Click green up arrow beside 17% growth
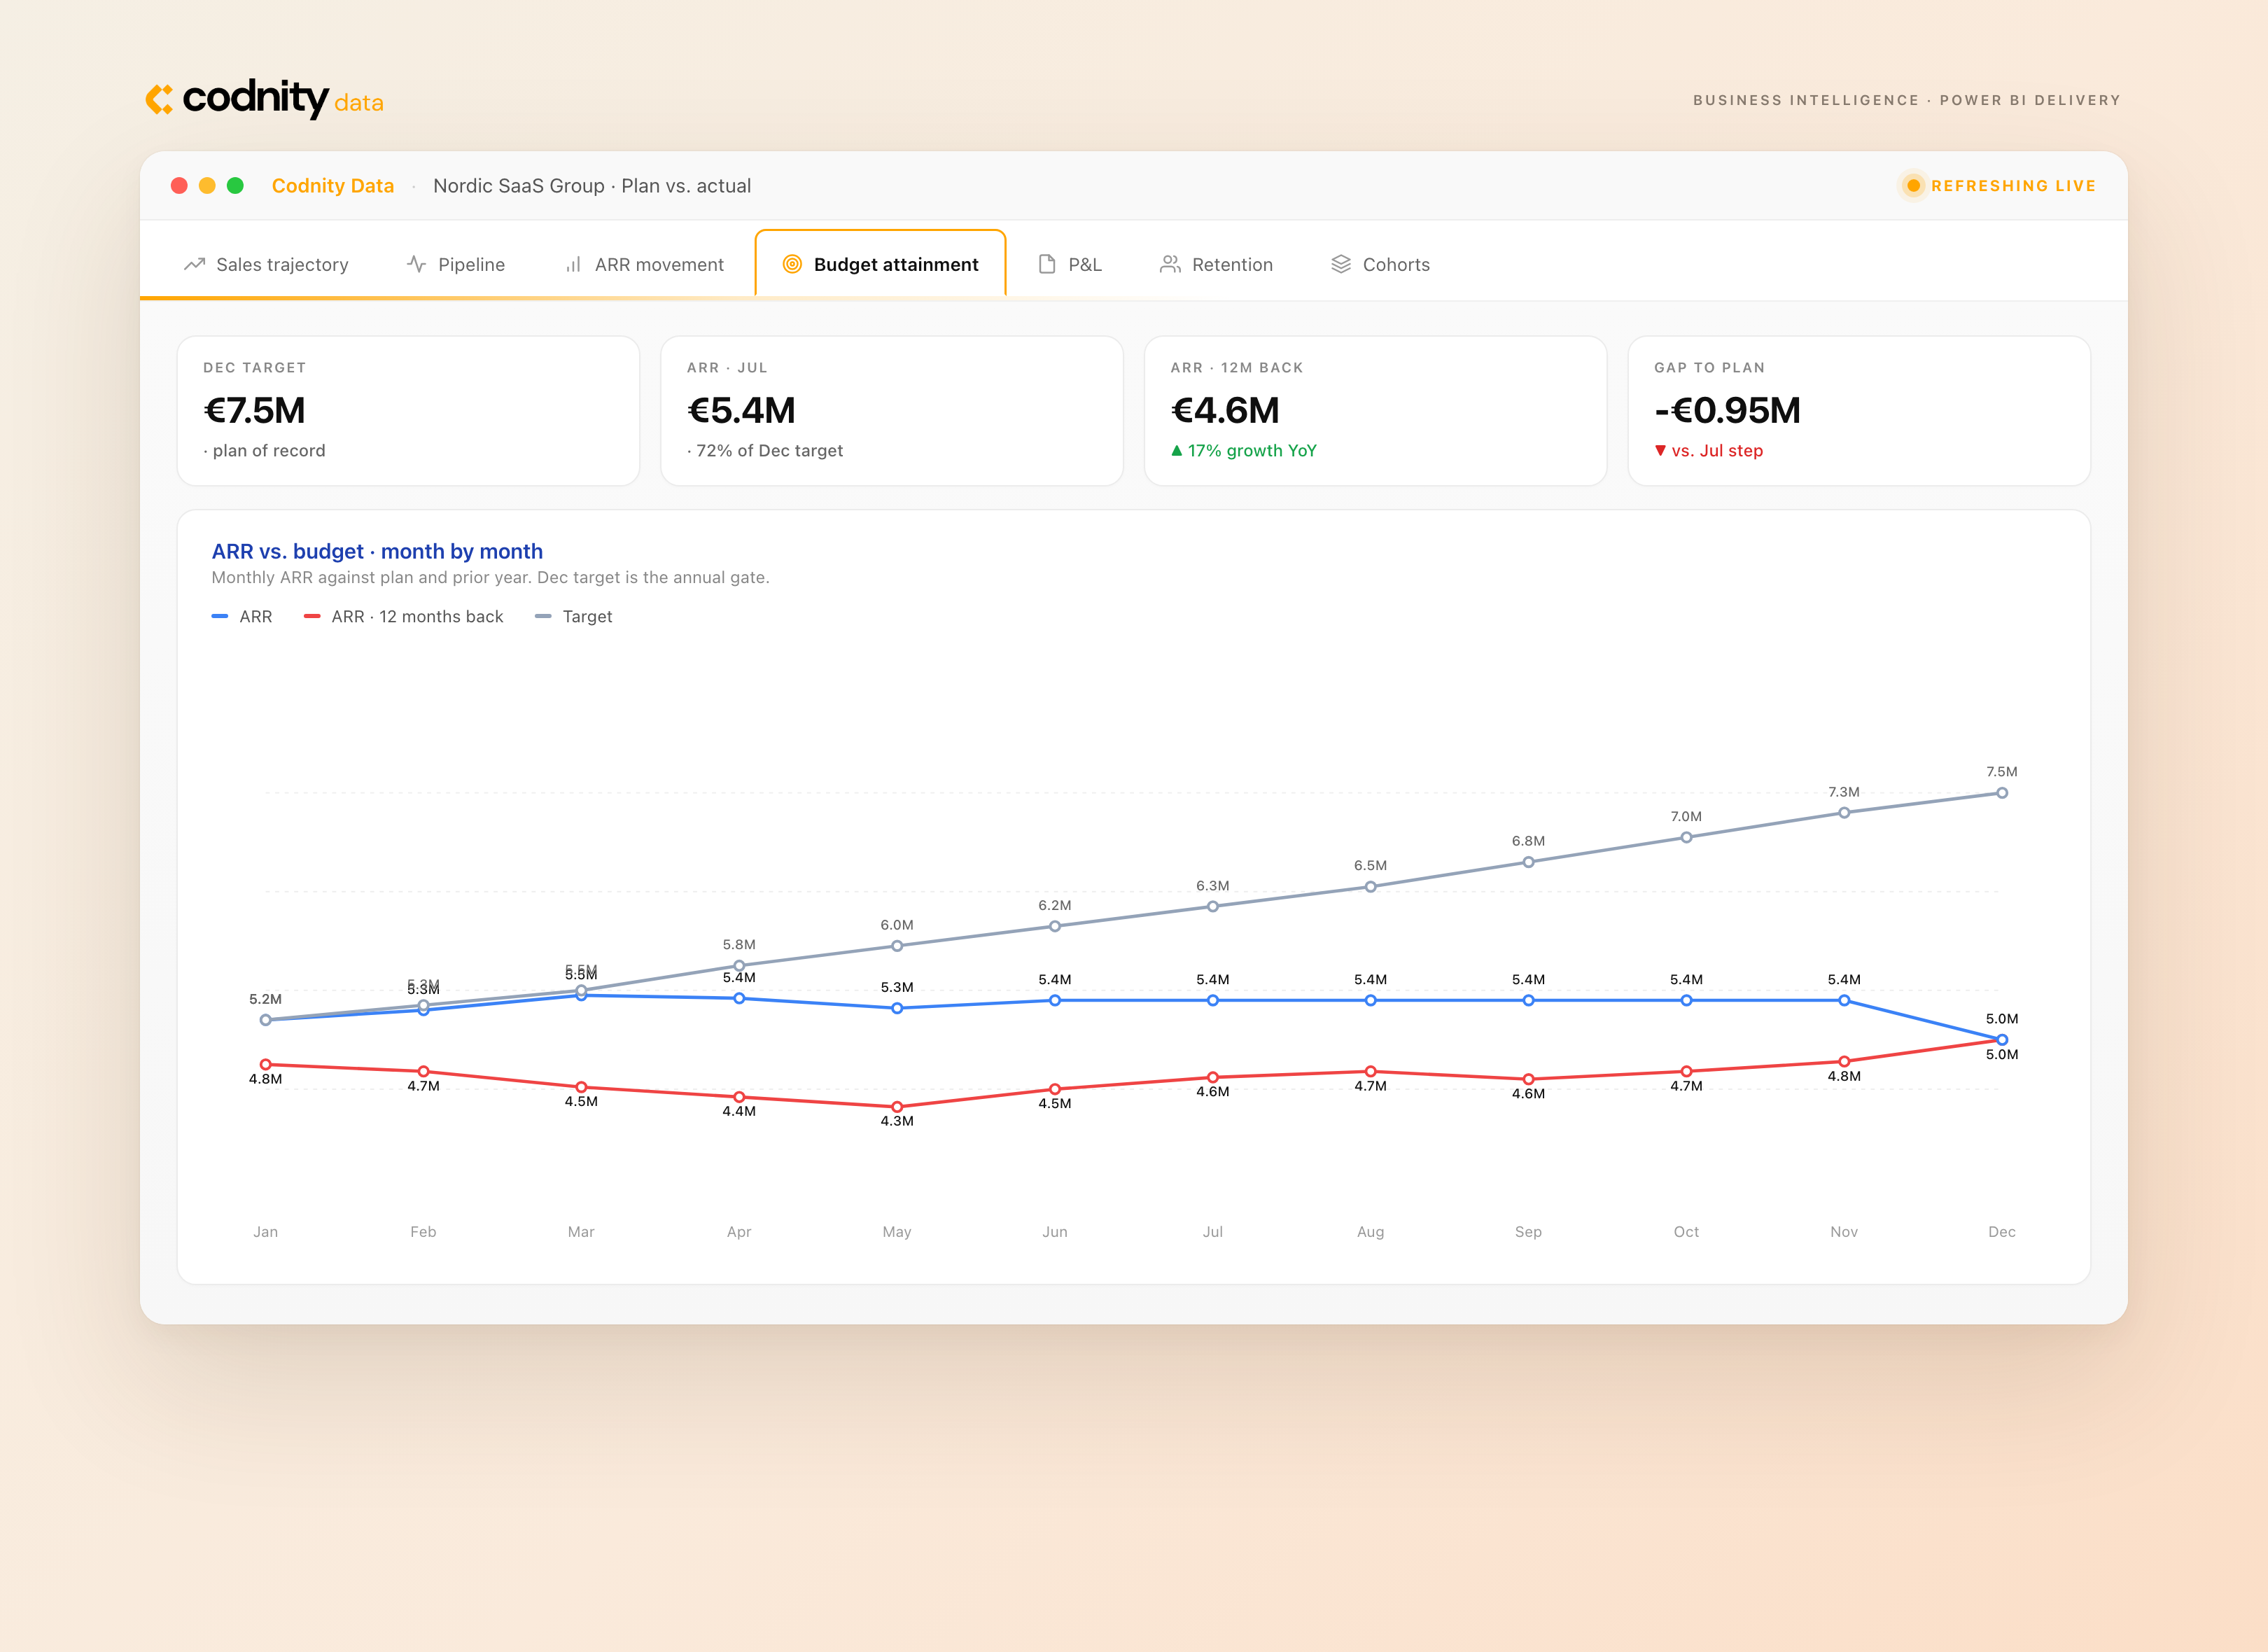2268x1652 pixels. tap(1177, 451)
